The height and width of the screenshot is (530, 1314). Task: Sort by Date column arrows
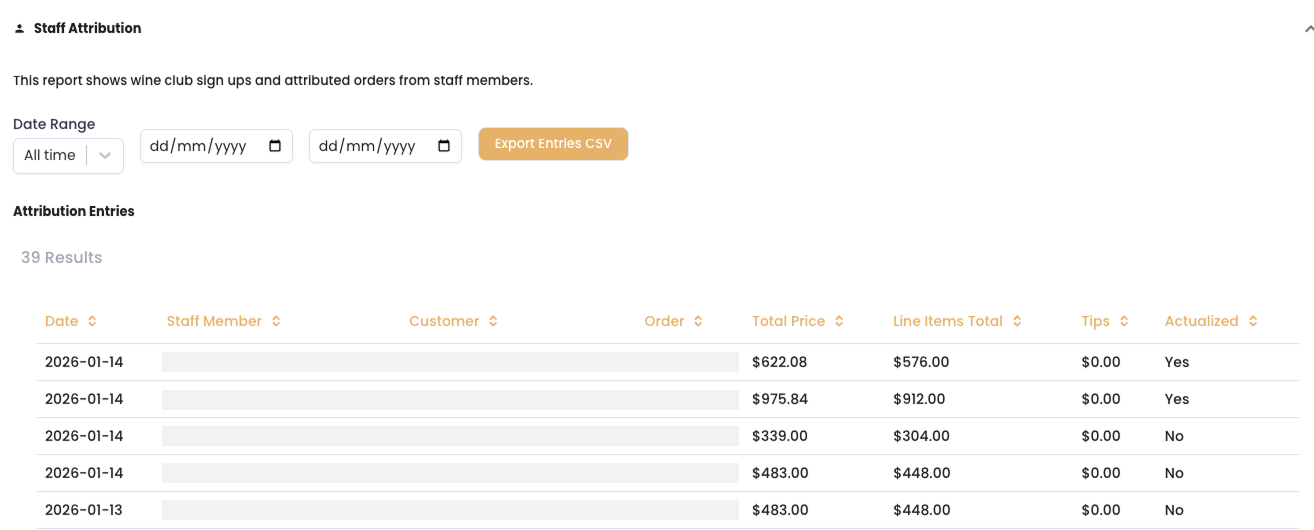(x=92, y=321)
